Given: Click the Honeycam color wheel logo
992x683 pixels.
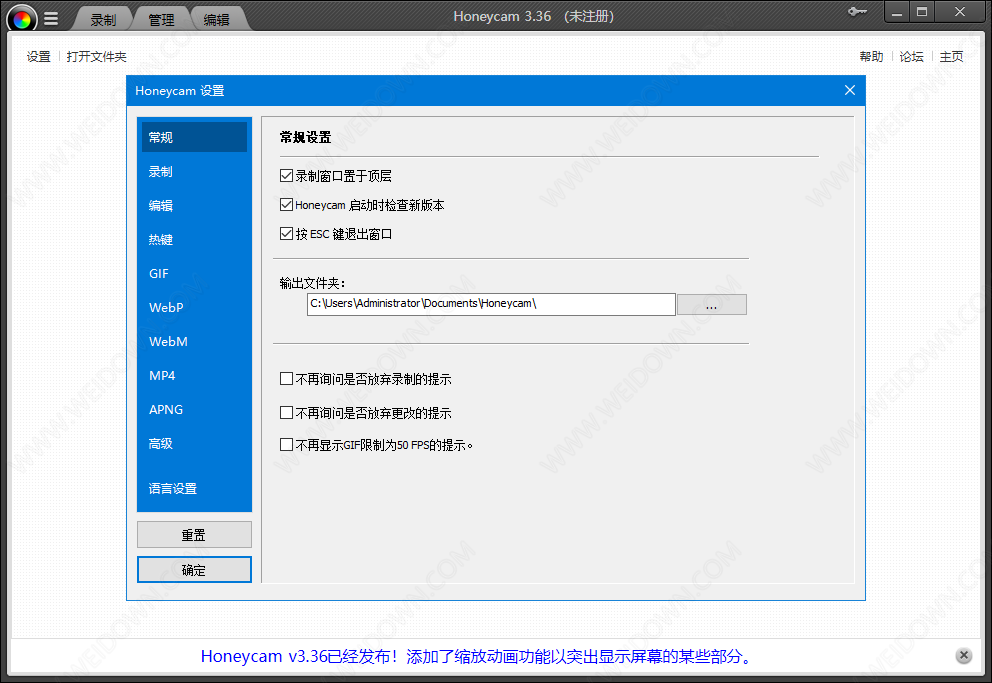Looking at the screenshot, I should click(x=22, y=19).
